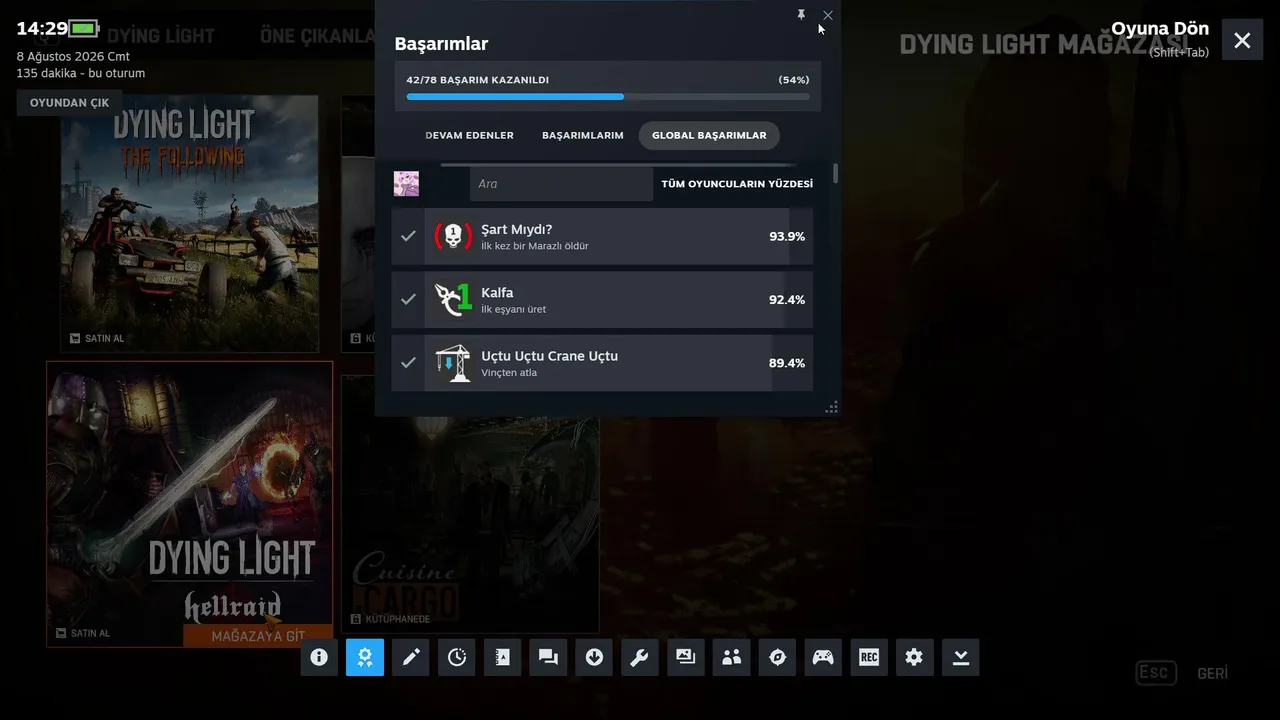Click the battery indicator next to the clock
The image size is (1280, 720).
(x=85, y=28)
